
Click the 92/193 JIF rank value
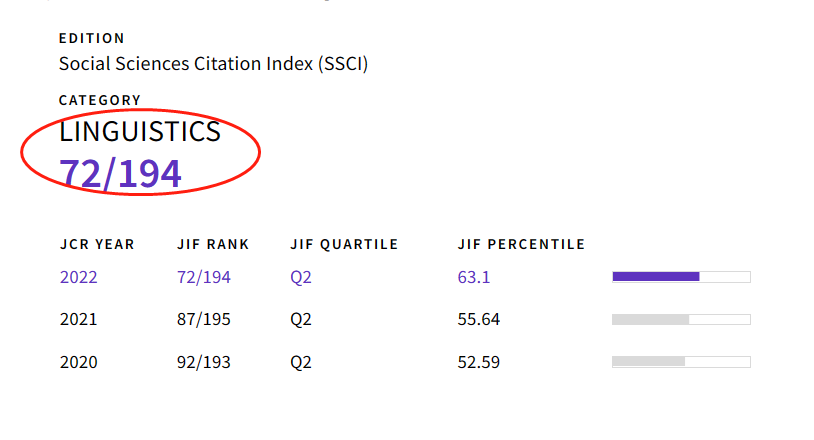204,362
